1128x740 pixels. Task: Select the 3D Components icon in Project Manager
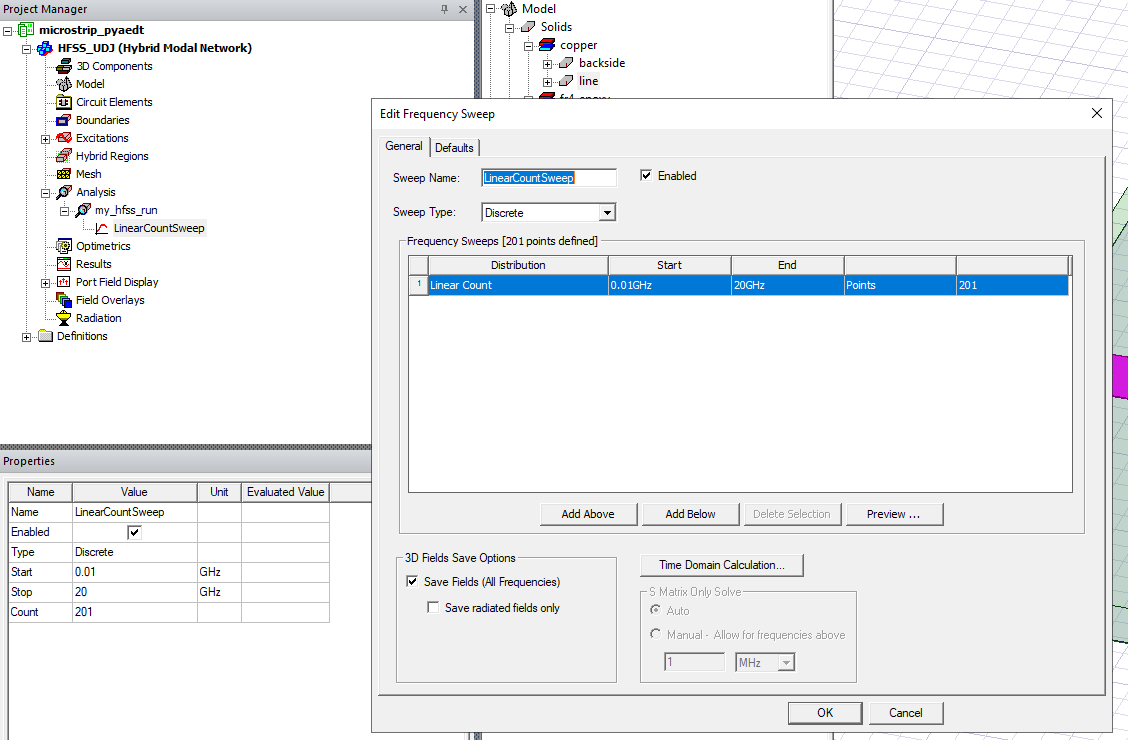(x=62, y=66)
